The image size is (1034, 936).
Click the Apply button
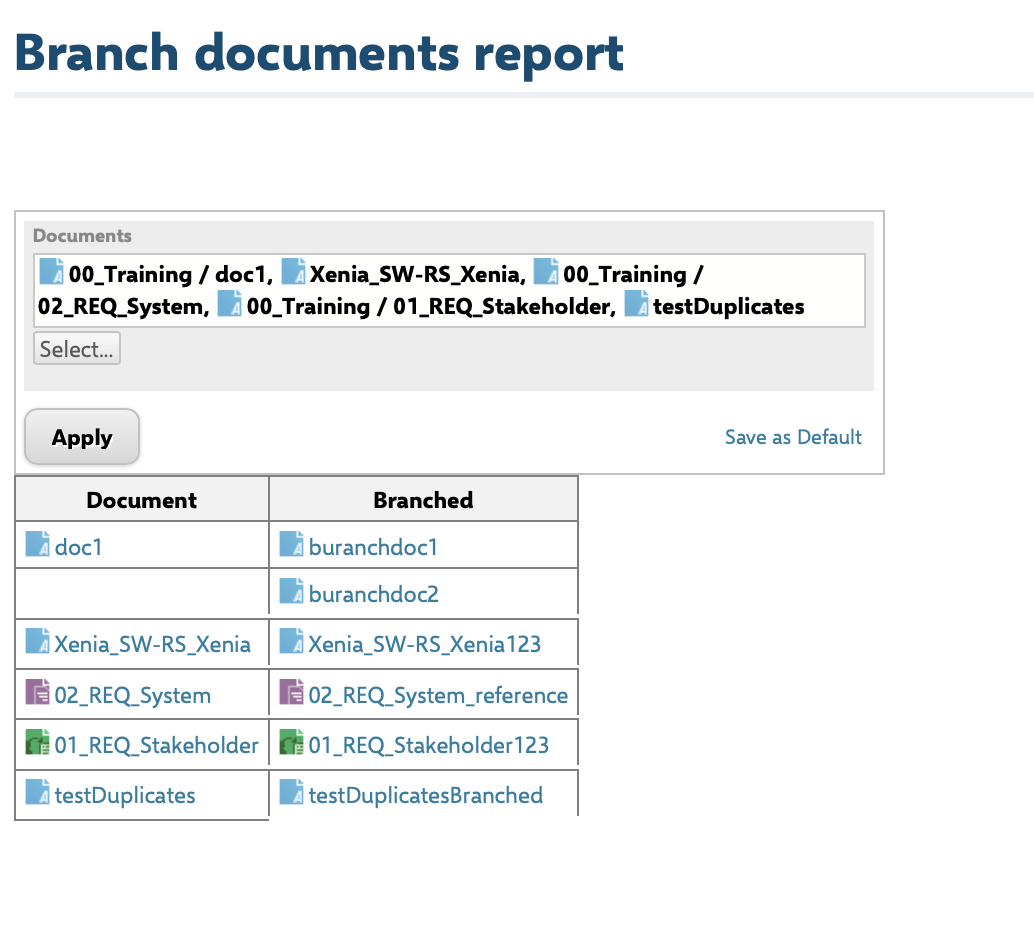[82, 437]
